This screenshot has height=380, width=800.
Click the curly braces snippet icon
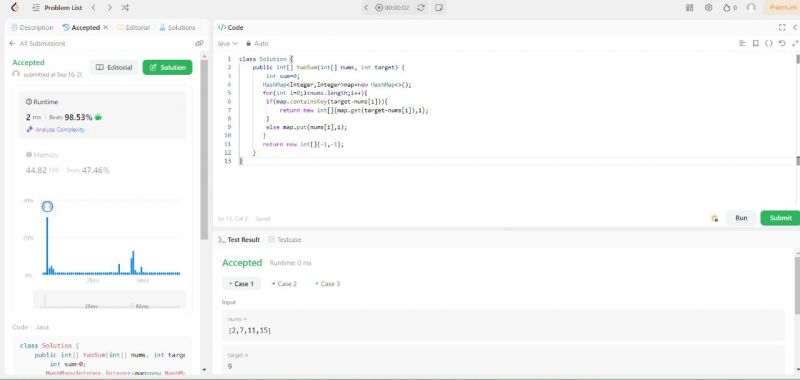pyautogui.click(x=769, y=43)
